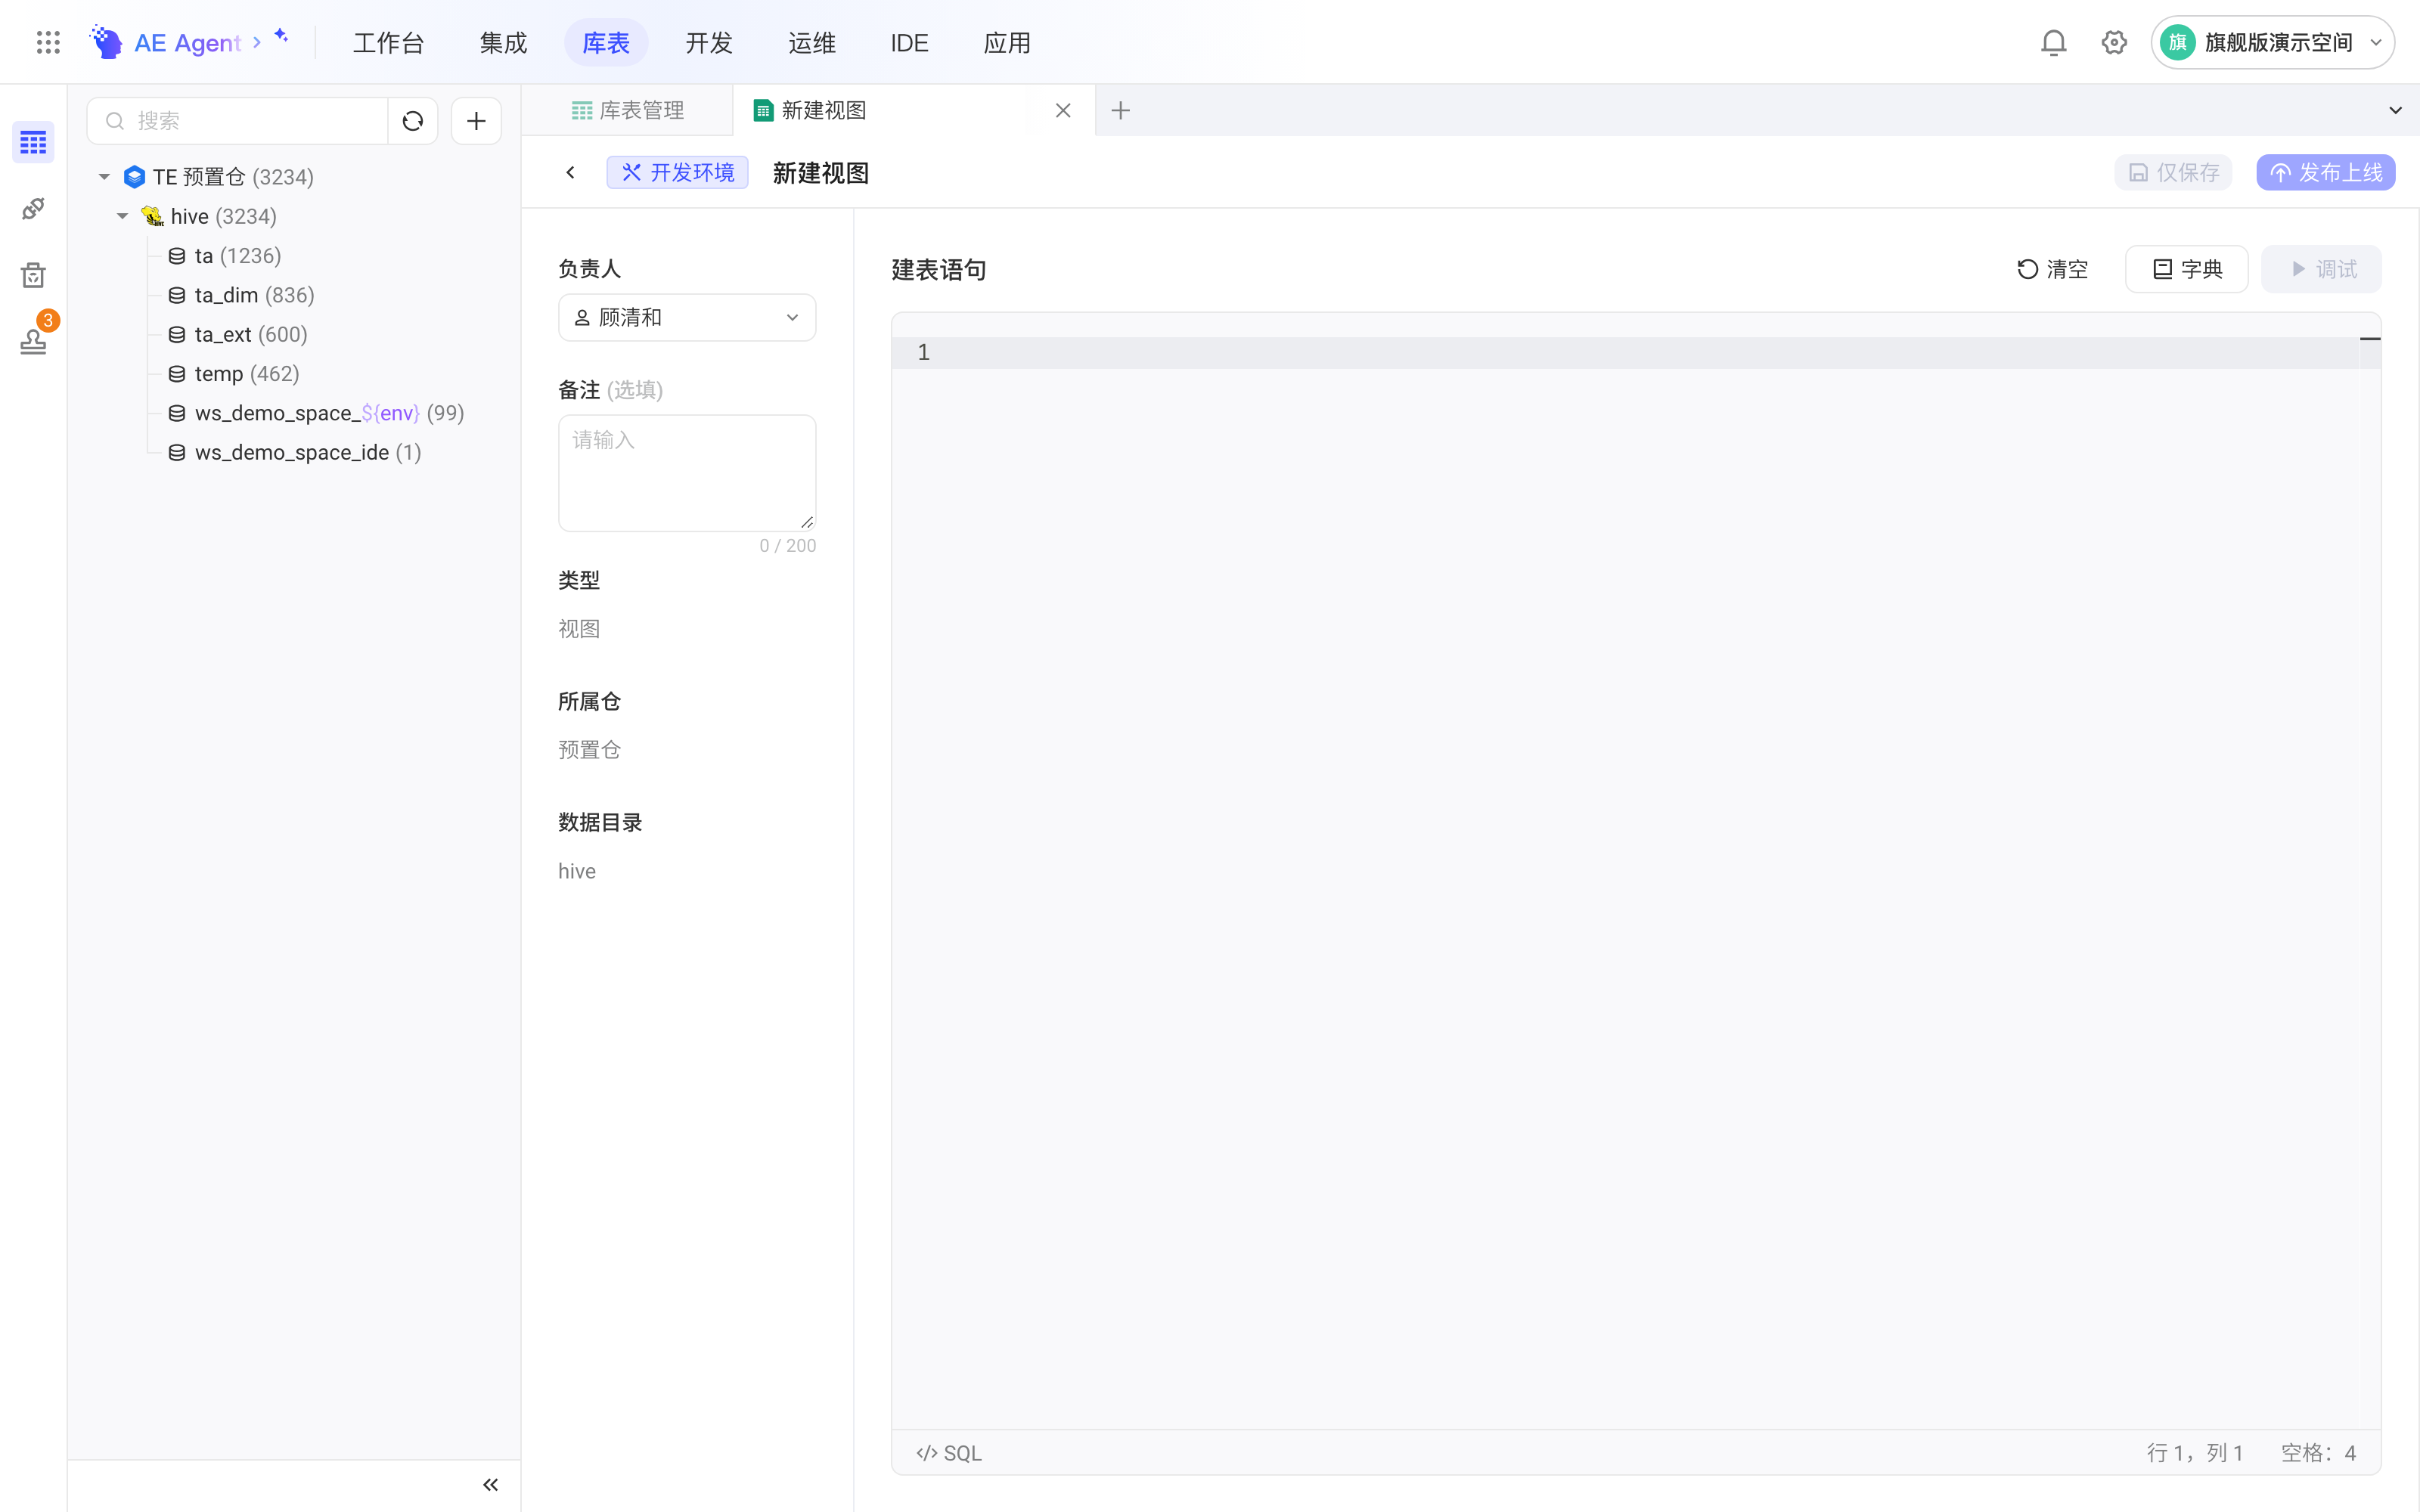Open the 旗舰版演示空间 workspace dropdown
The image size is (2420, 1512).
point(2272,42)
